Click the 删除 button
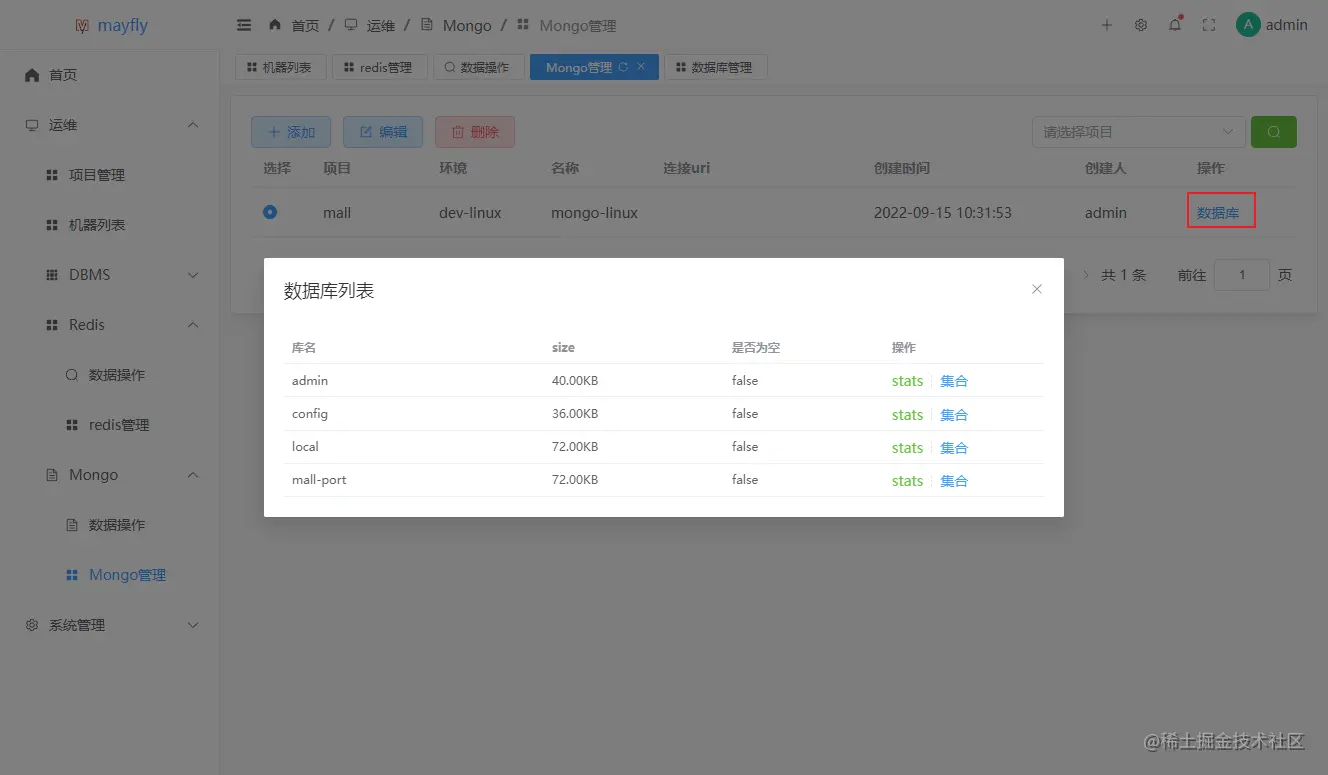Screen dimensions: 1328x775 pyautogui.click(x=475, y=132)
